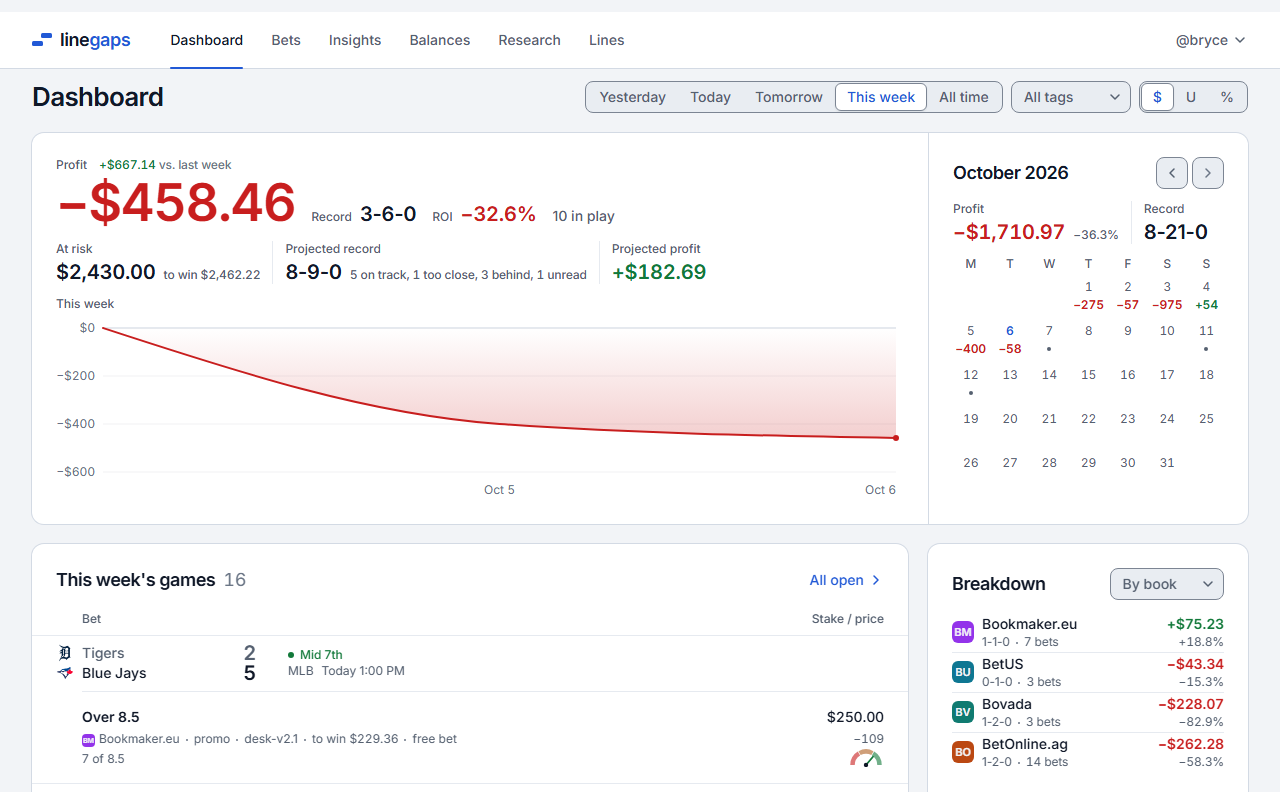Click the −$458.46 profit figure
This screenshot has width=1280, height=792.
pyautogui.click(x=176, y=203)
